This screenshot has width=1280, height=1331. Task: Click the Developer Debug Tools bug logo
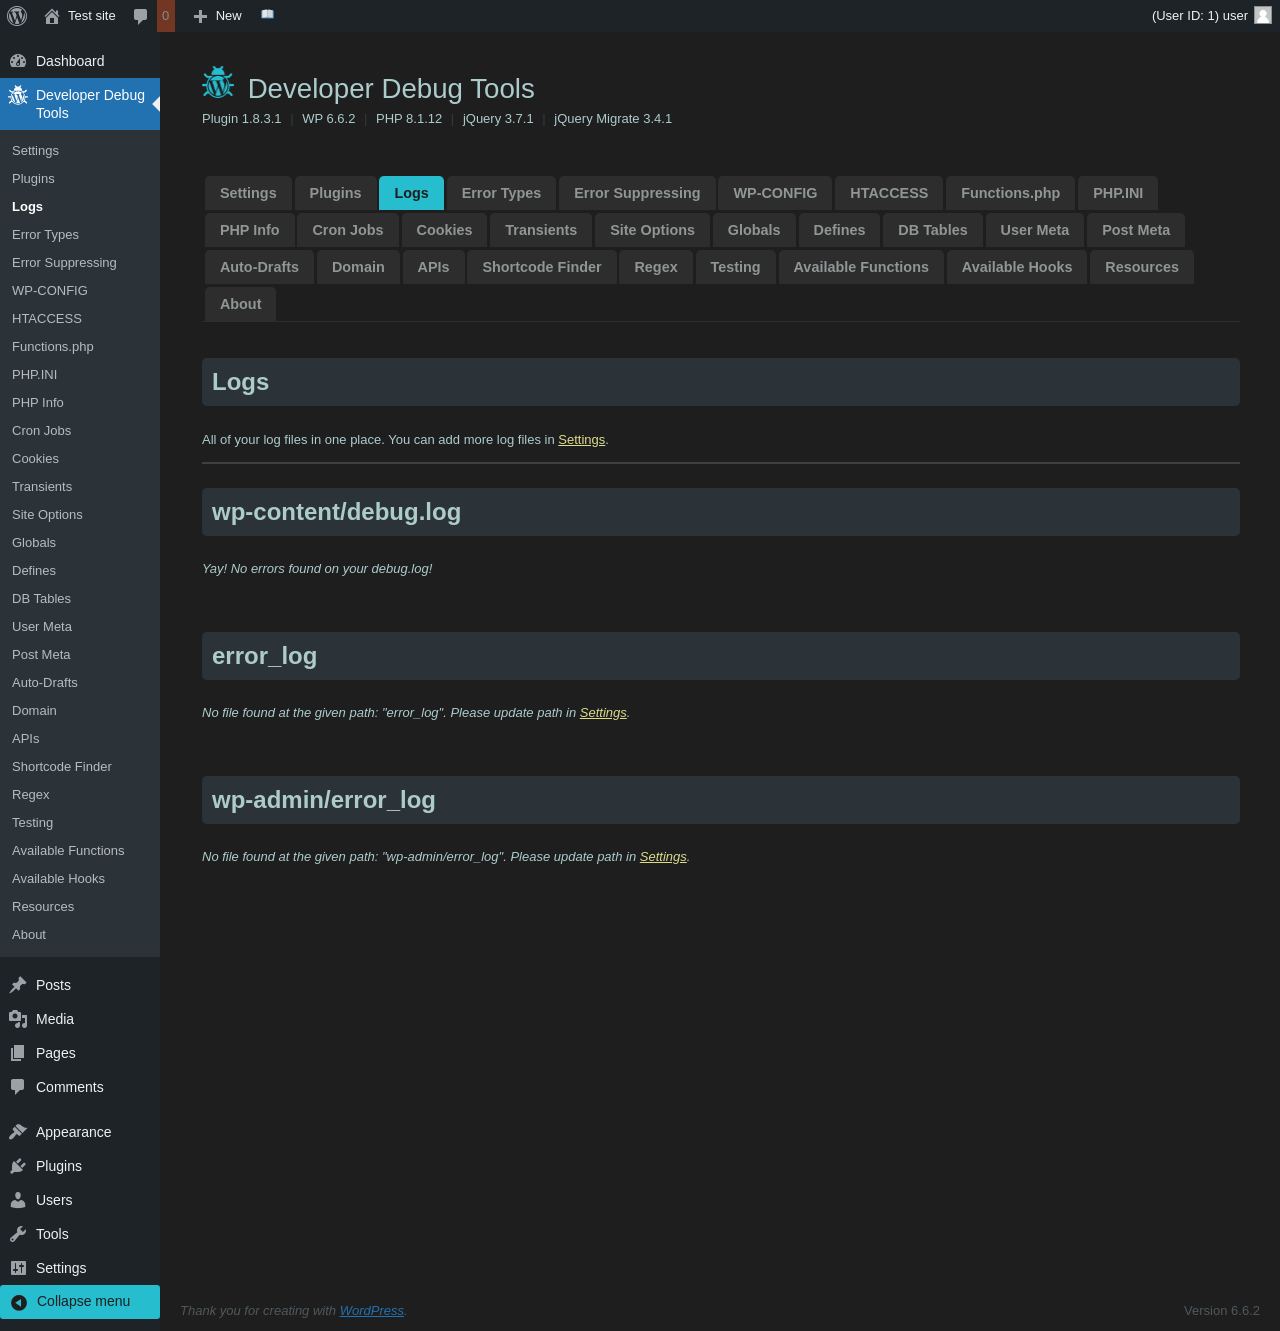tap(218, 84)
